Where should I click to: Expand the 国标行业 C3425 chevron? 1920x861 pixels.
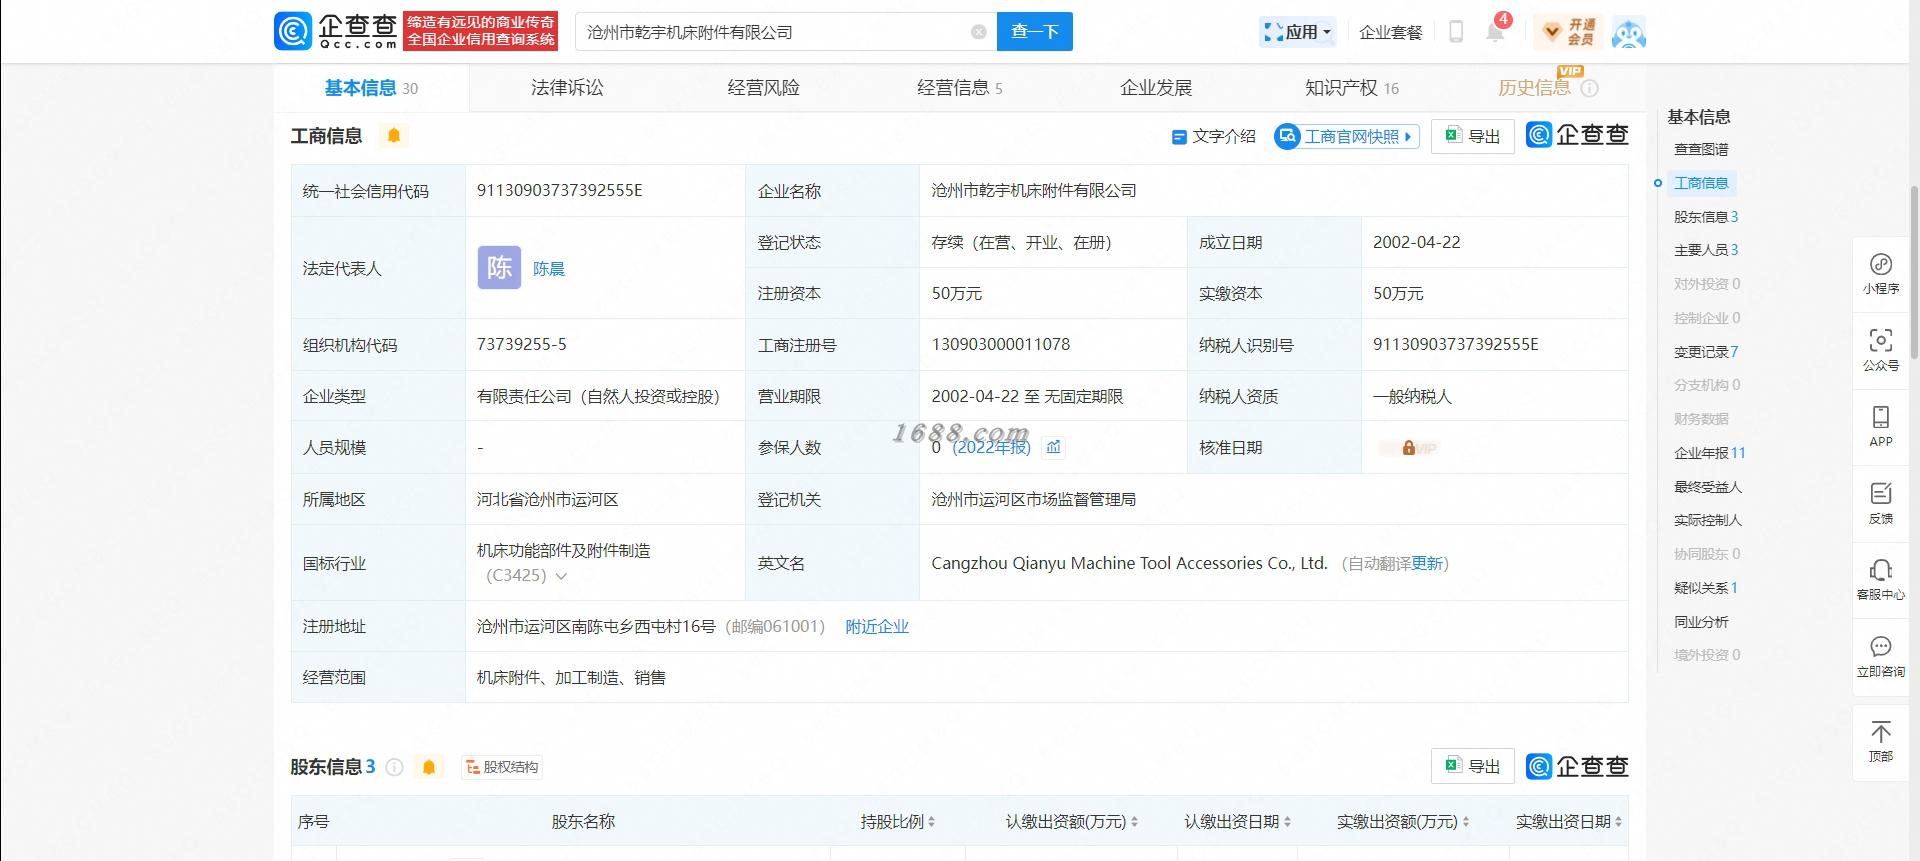pyautogui.click(x=561, y=576)
